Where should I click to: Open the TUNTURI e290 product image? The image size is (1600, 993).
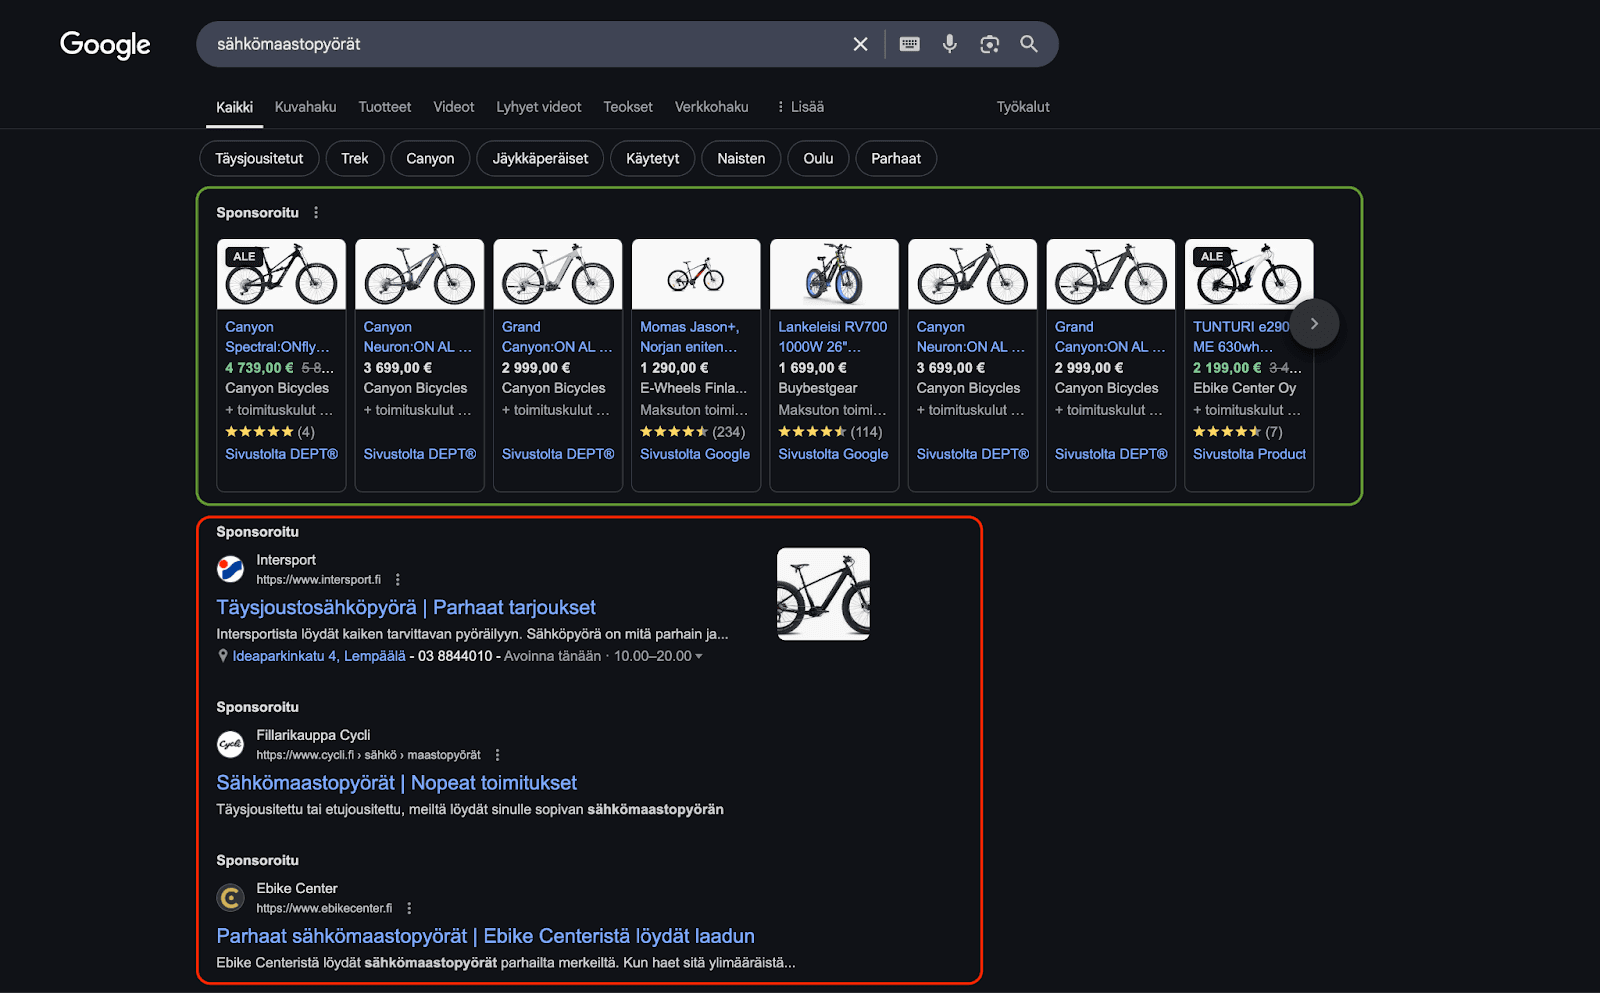click(x=1249, y=274)
